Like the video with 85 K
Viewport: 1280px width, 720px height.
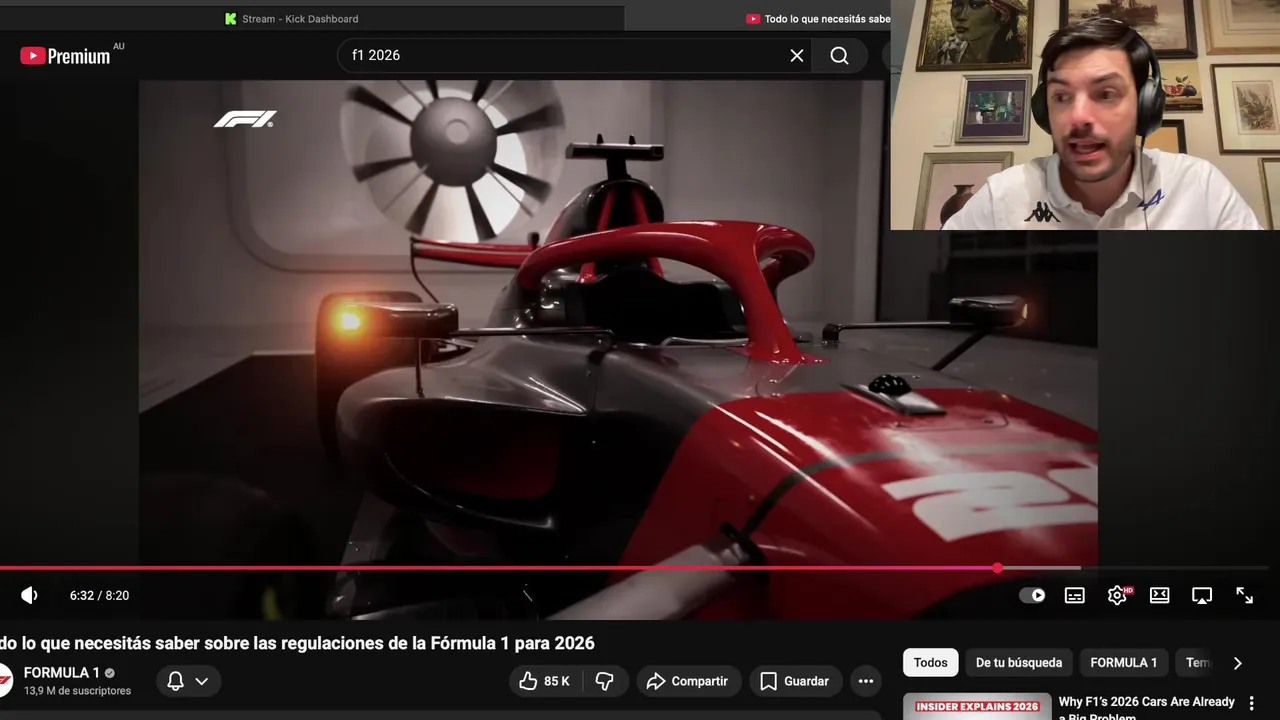click(x=544, y=681)
